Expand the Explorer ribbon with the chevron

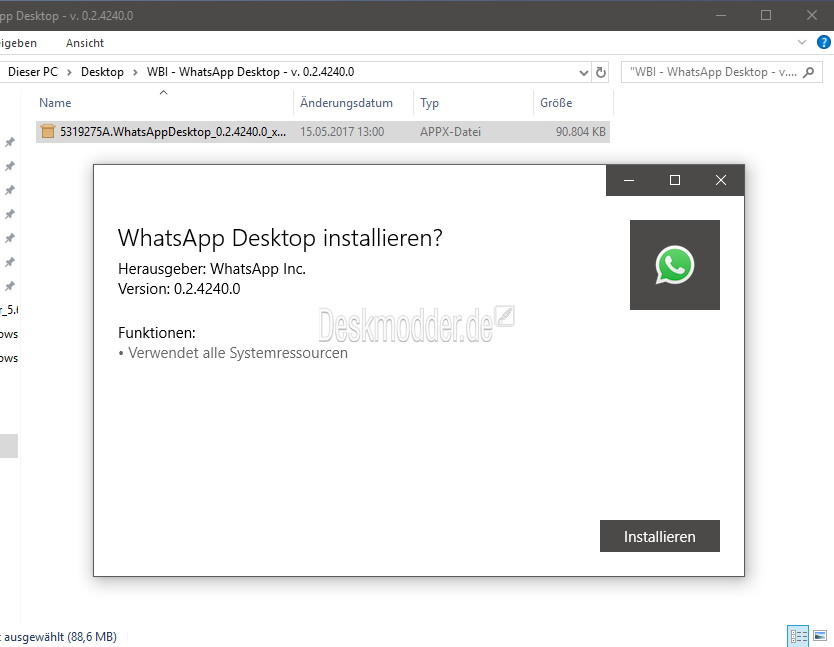coord(802,42)
